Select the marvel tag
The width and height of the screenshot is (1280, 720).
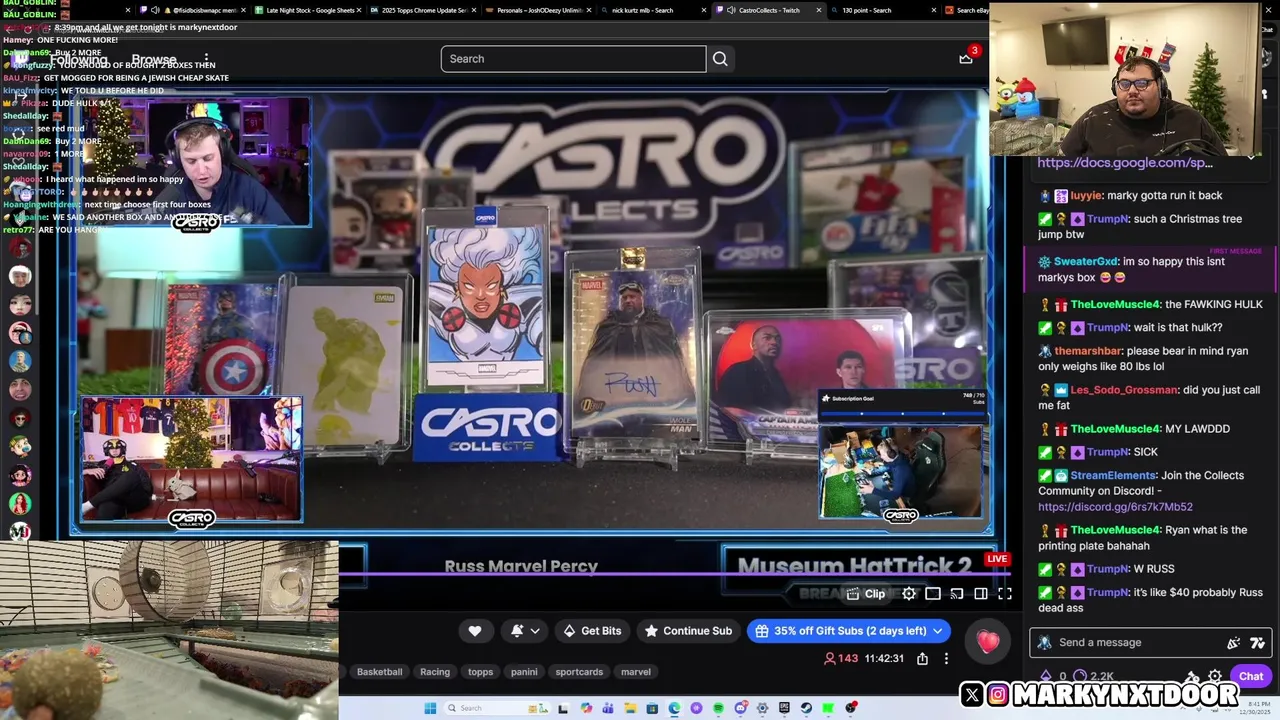tap(636, 672)
